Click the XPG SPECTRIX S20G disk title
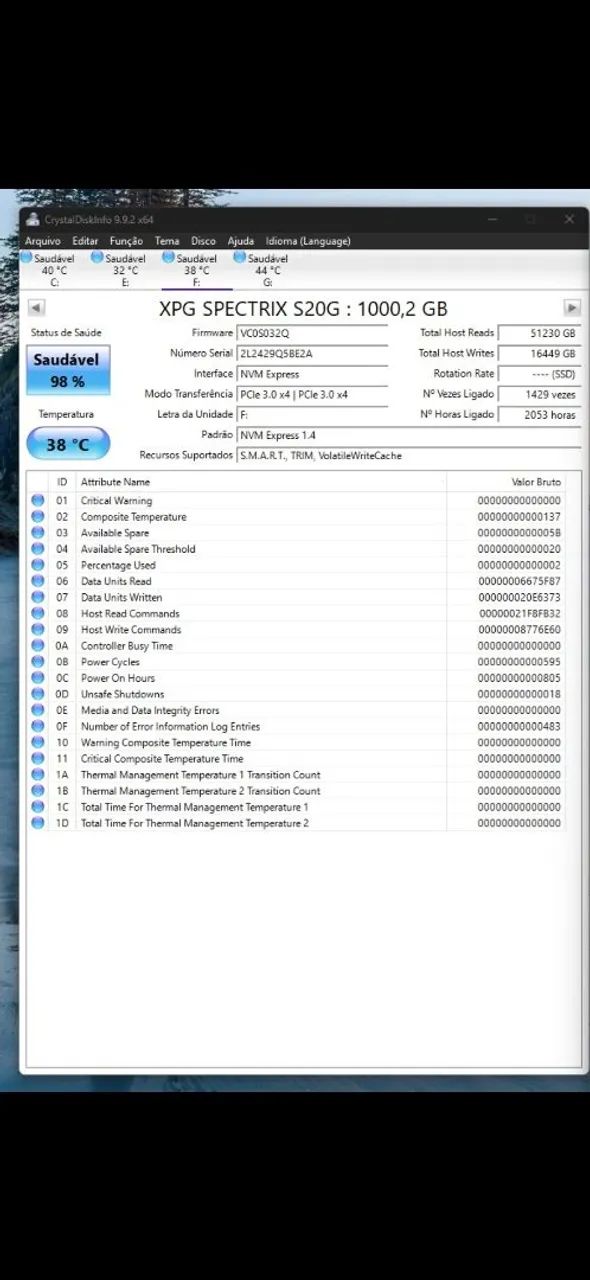This screenshot has width=590, height=1280. (x=303, y=309)
